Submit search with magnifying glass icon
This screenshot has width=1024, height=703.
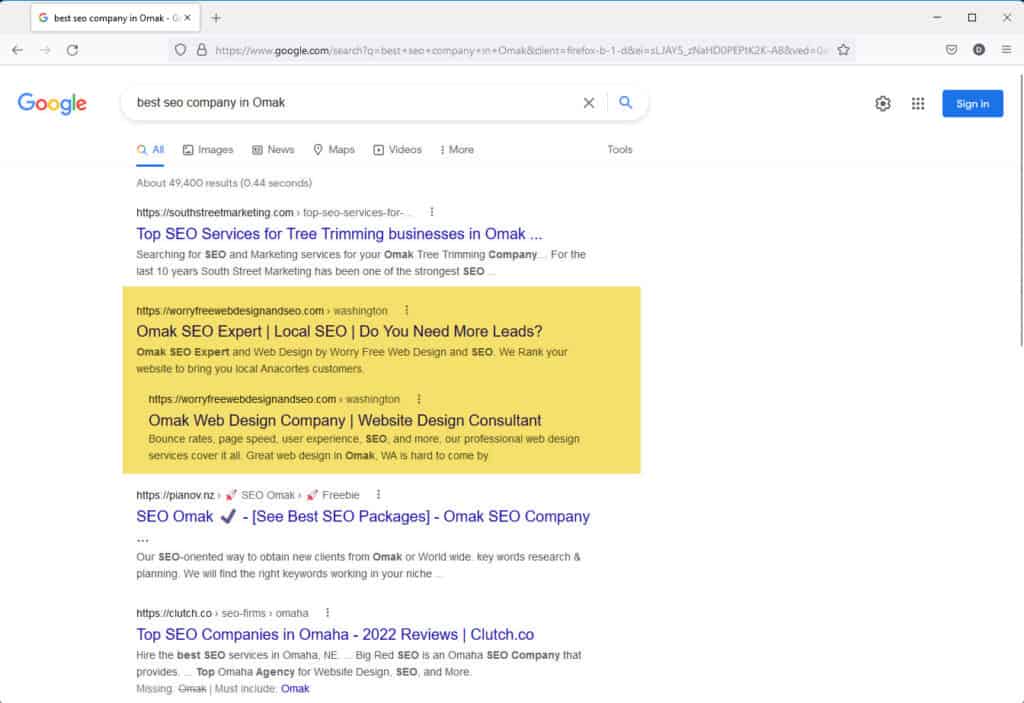[x=626, y=103]
